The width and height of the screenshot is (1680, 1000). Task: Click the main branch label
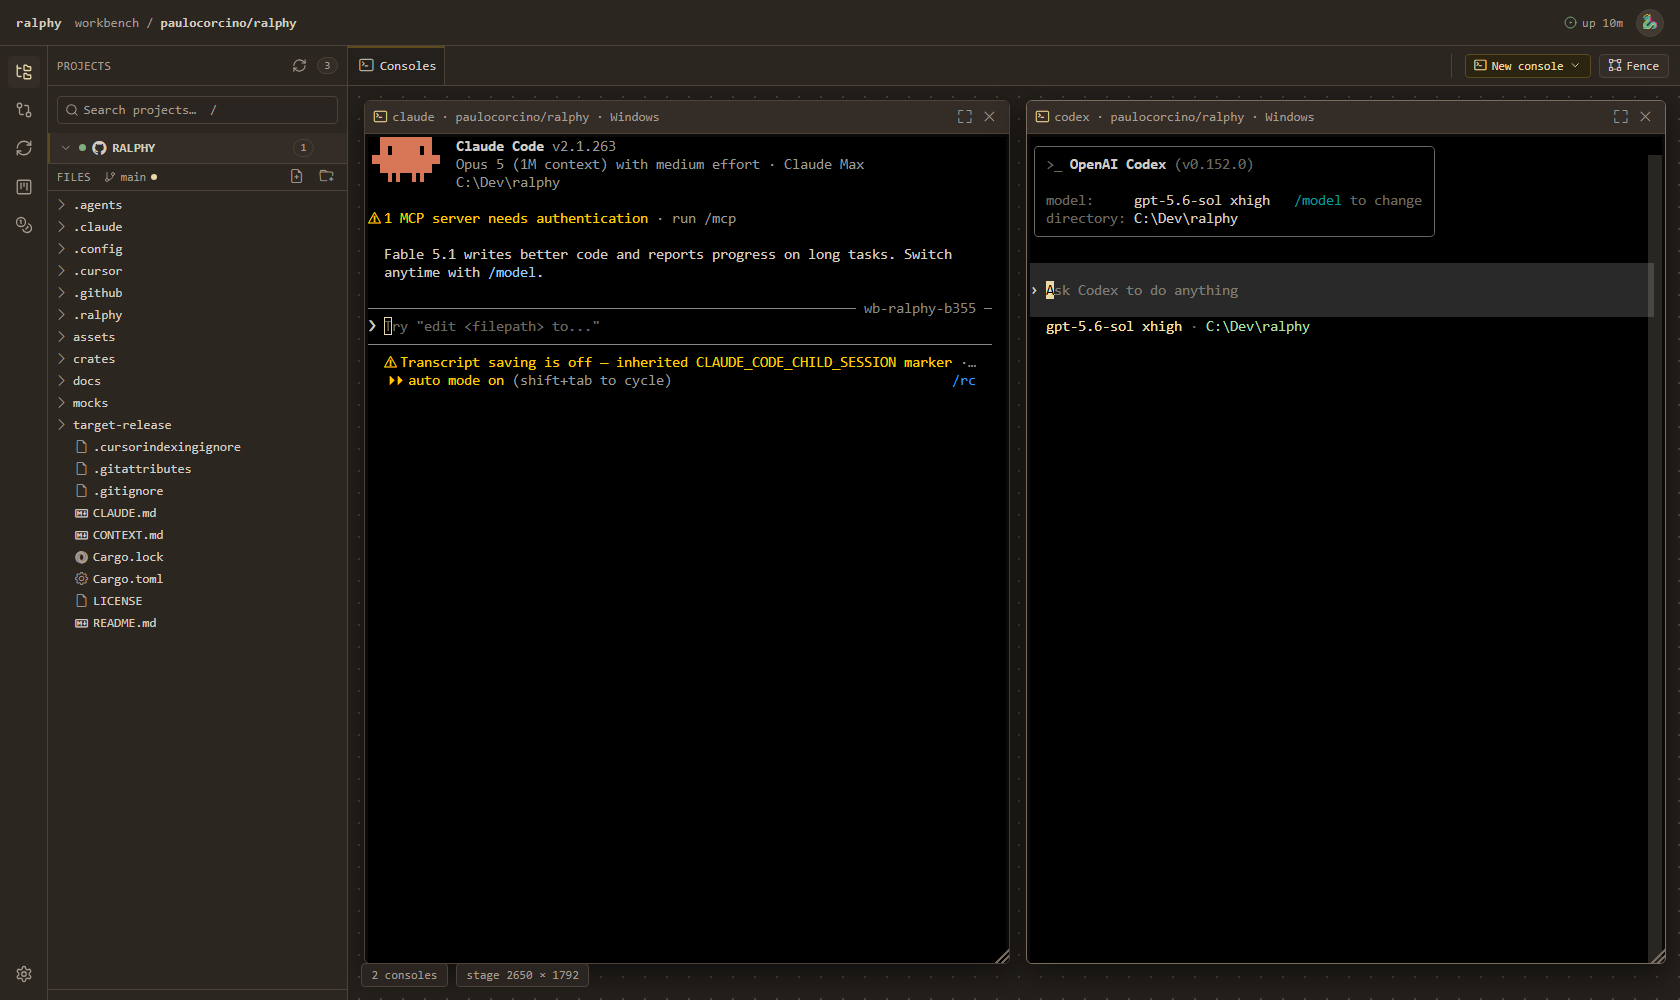[x=133, y=177]
